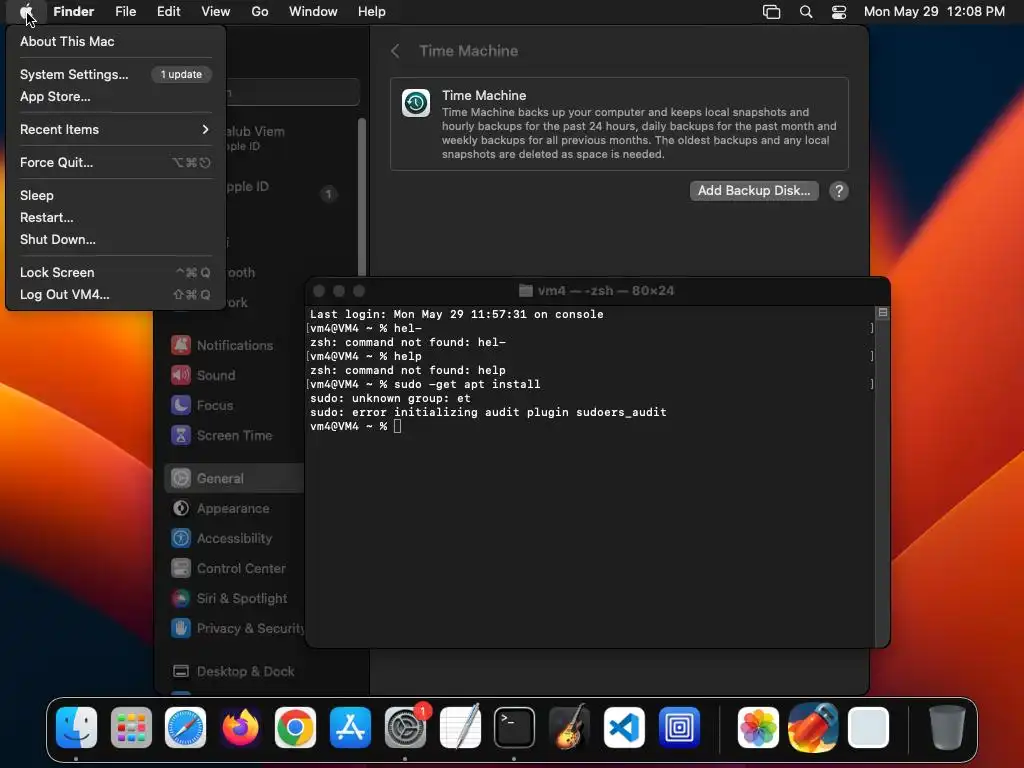Expand the Recent Items submenu
This screenshot has width=1024, height=768.
(x=115, y=129)
